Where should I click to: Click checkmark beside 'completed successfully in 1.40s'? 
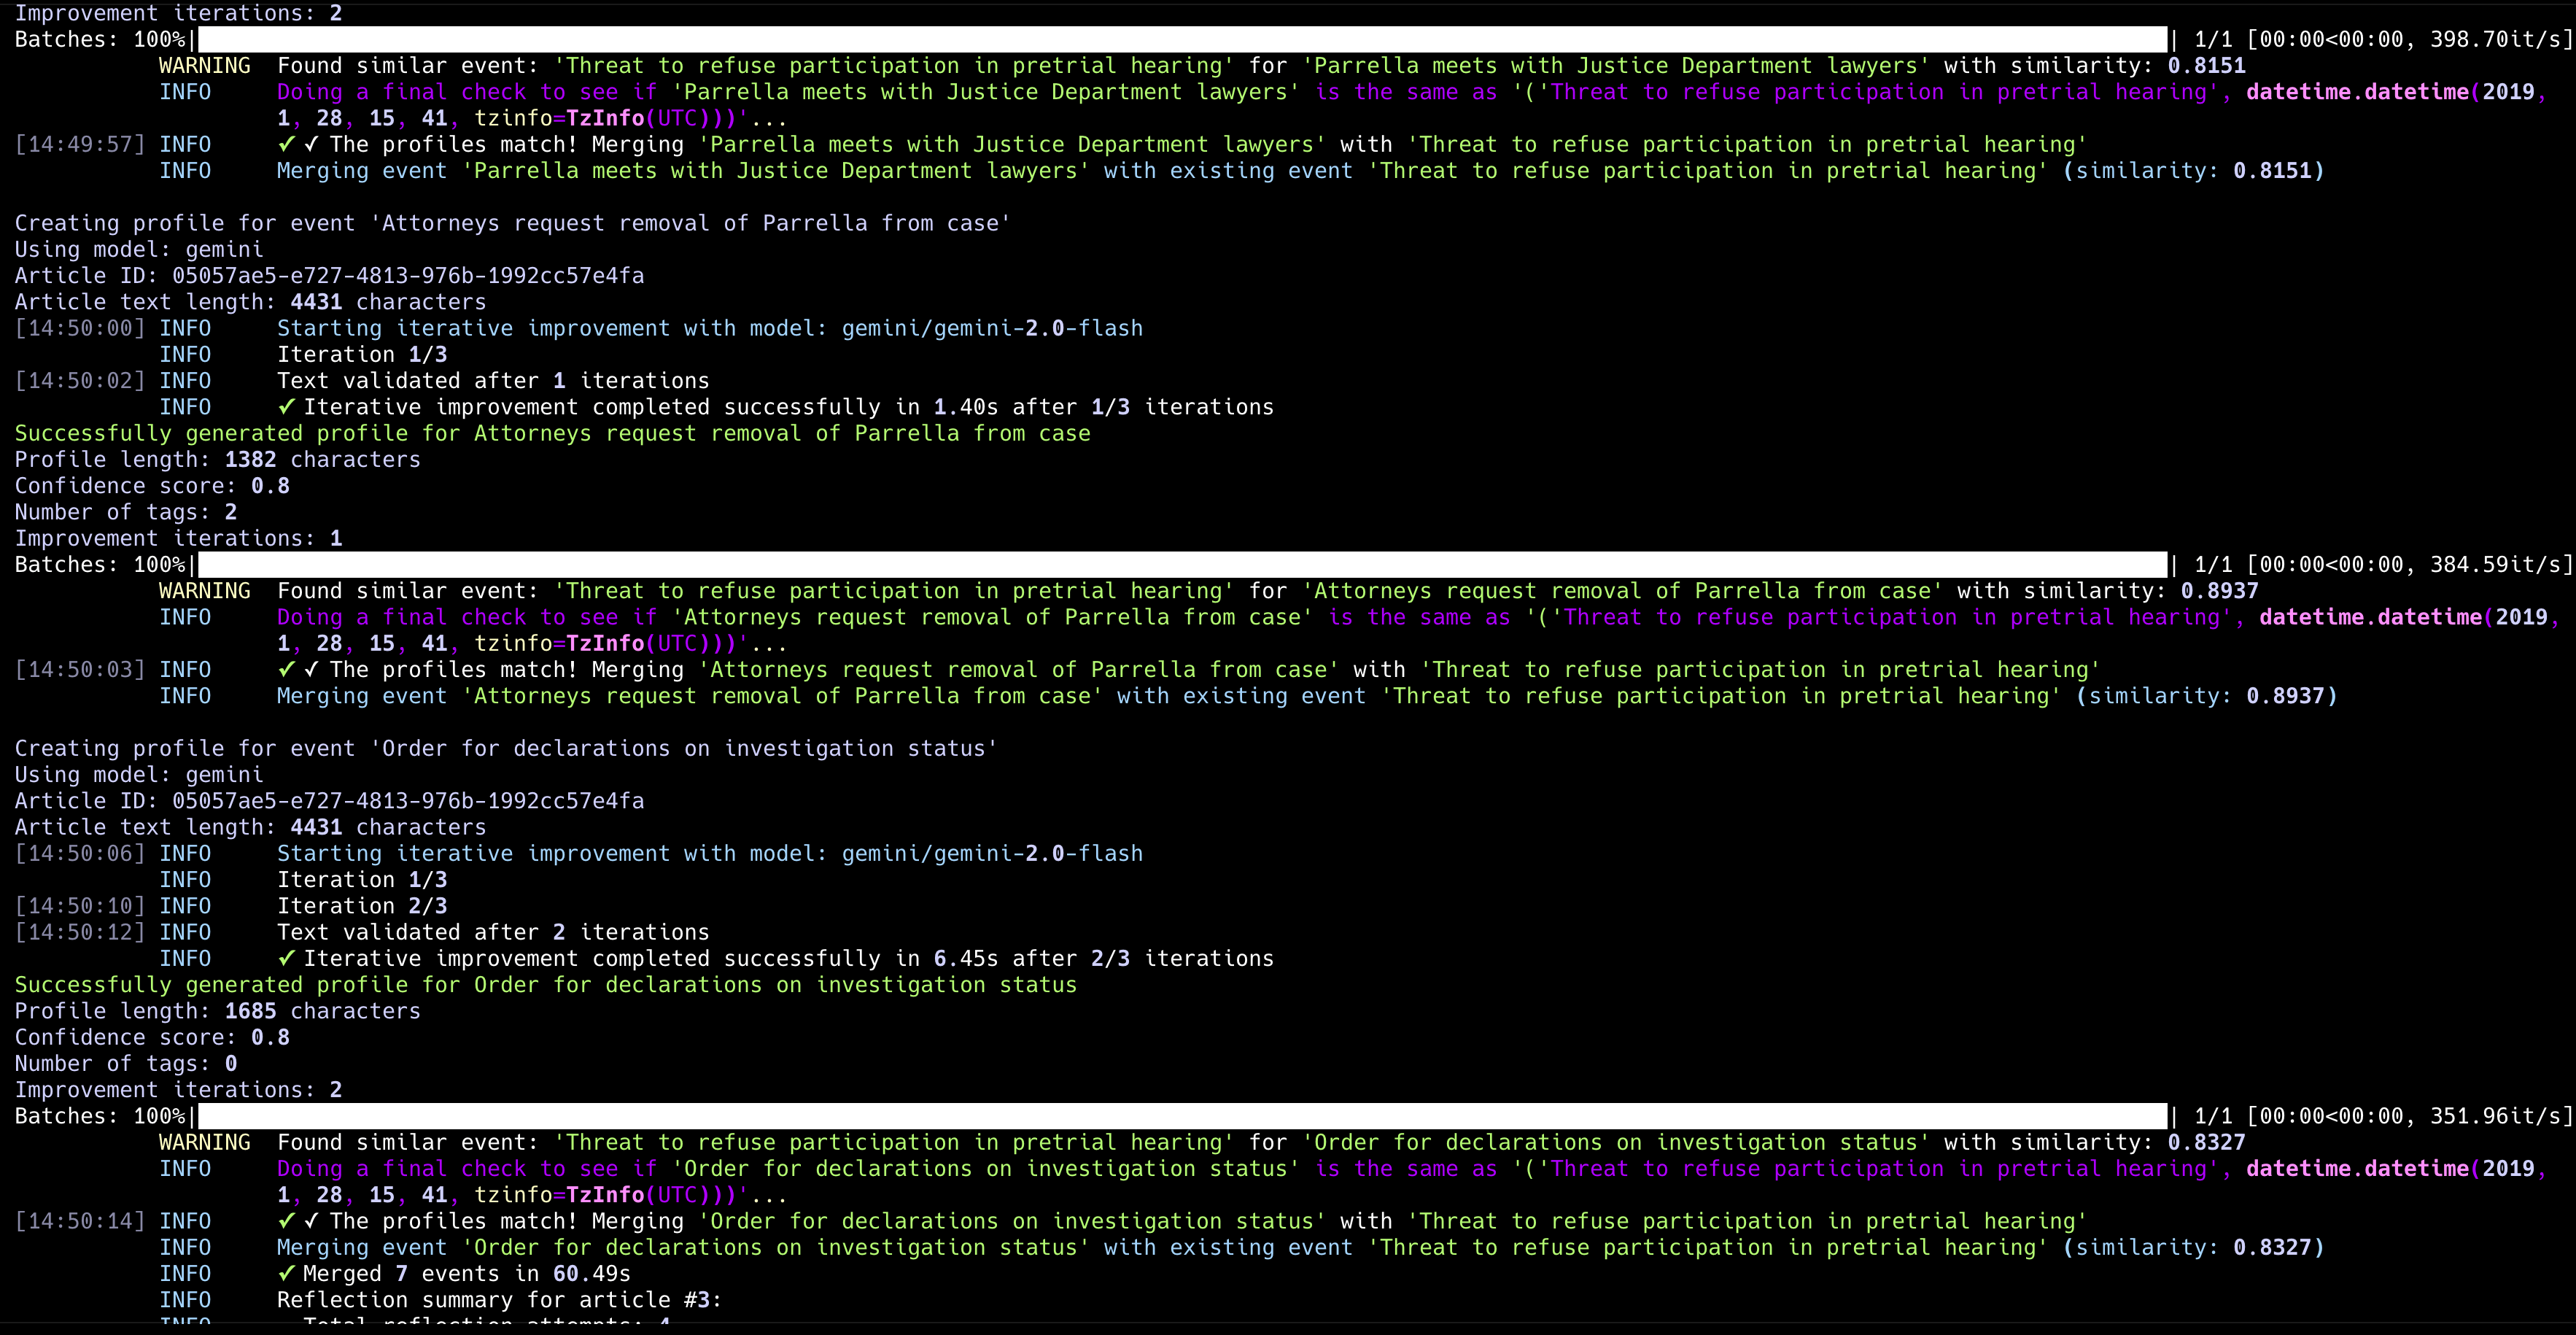[286, 407]
